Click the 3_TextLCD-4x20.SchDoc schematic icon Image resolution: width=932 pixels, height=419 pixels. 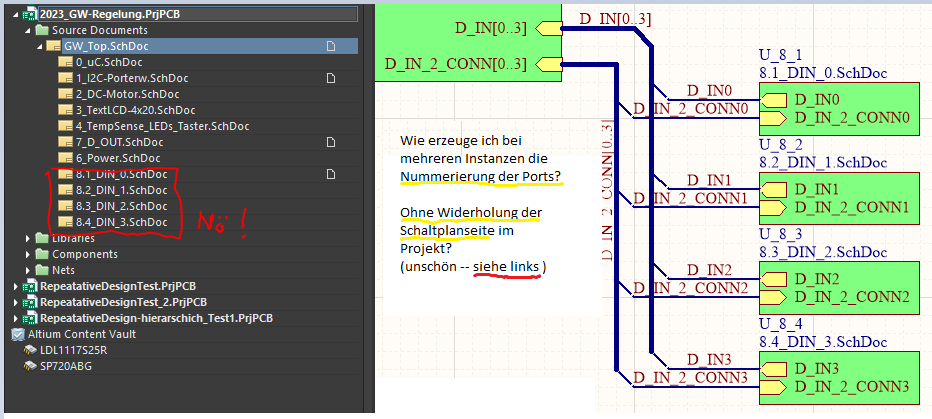pyautogui.click(x=64, y=110)
